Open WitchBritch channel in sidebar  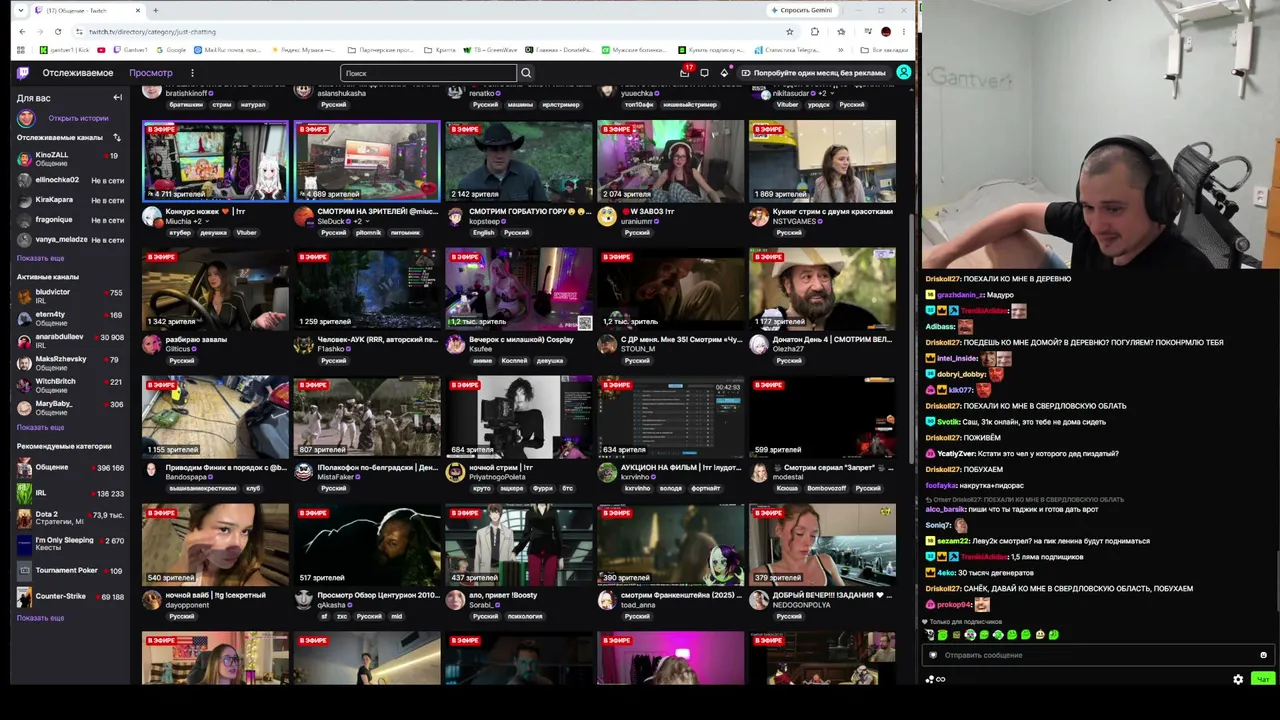pyautogui.click(x=70, y=385)
